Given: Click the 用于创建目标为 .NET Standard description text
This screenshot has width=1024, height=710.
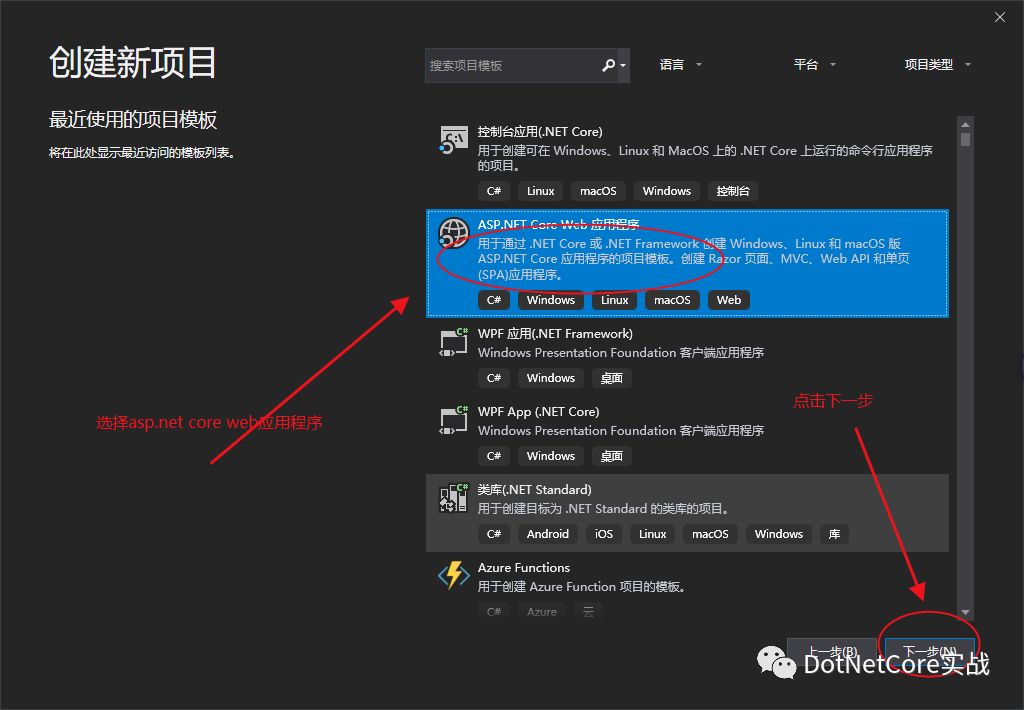Looking at the screenshot, I should [603, 509].
